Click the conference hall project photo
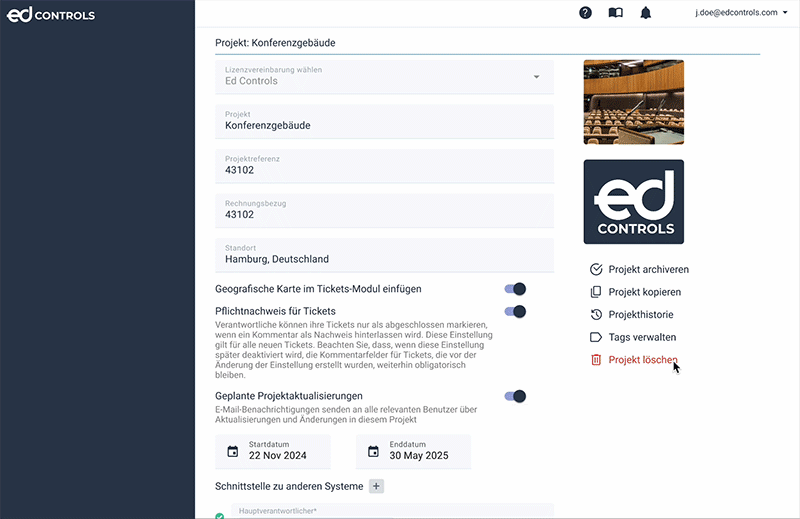 [x=633, y=102]
